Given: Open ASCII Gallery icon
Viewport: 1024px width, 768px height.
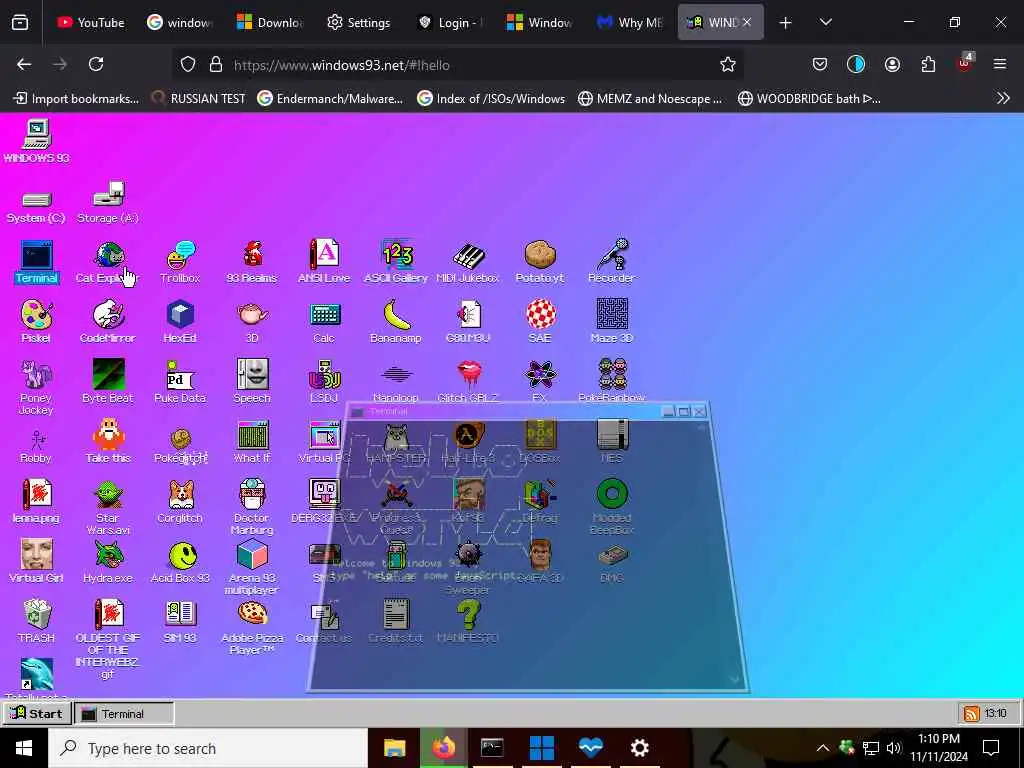Looking at the screenshot, I should (396, 261).
